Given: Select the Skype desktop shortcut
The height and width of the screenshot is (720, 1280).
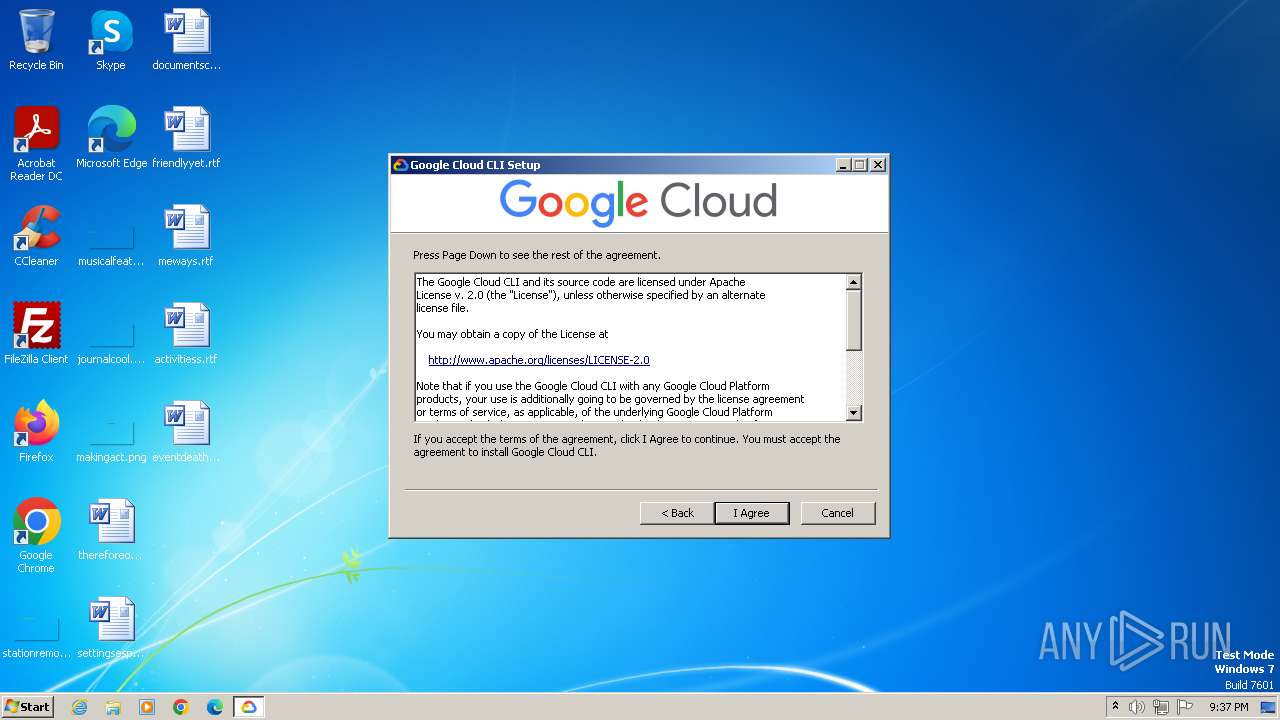Looking at the screenshot, I should 111,40.
